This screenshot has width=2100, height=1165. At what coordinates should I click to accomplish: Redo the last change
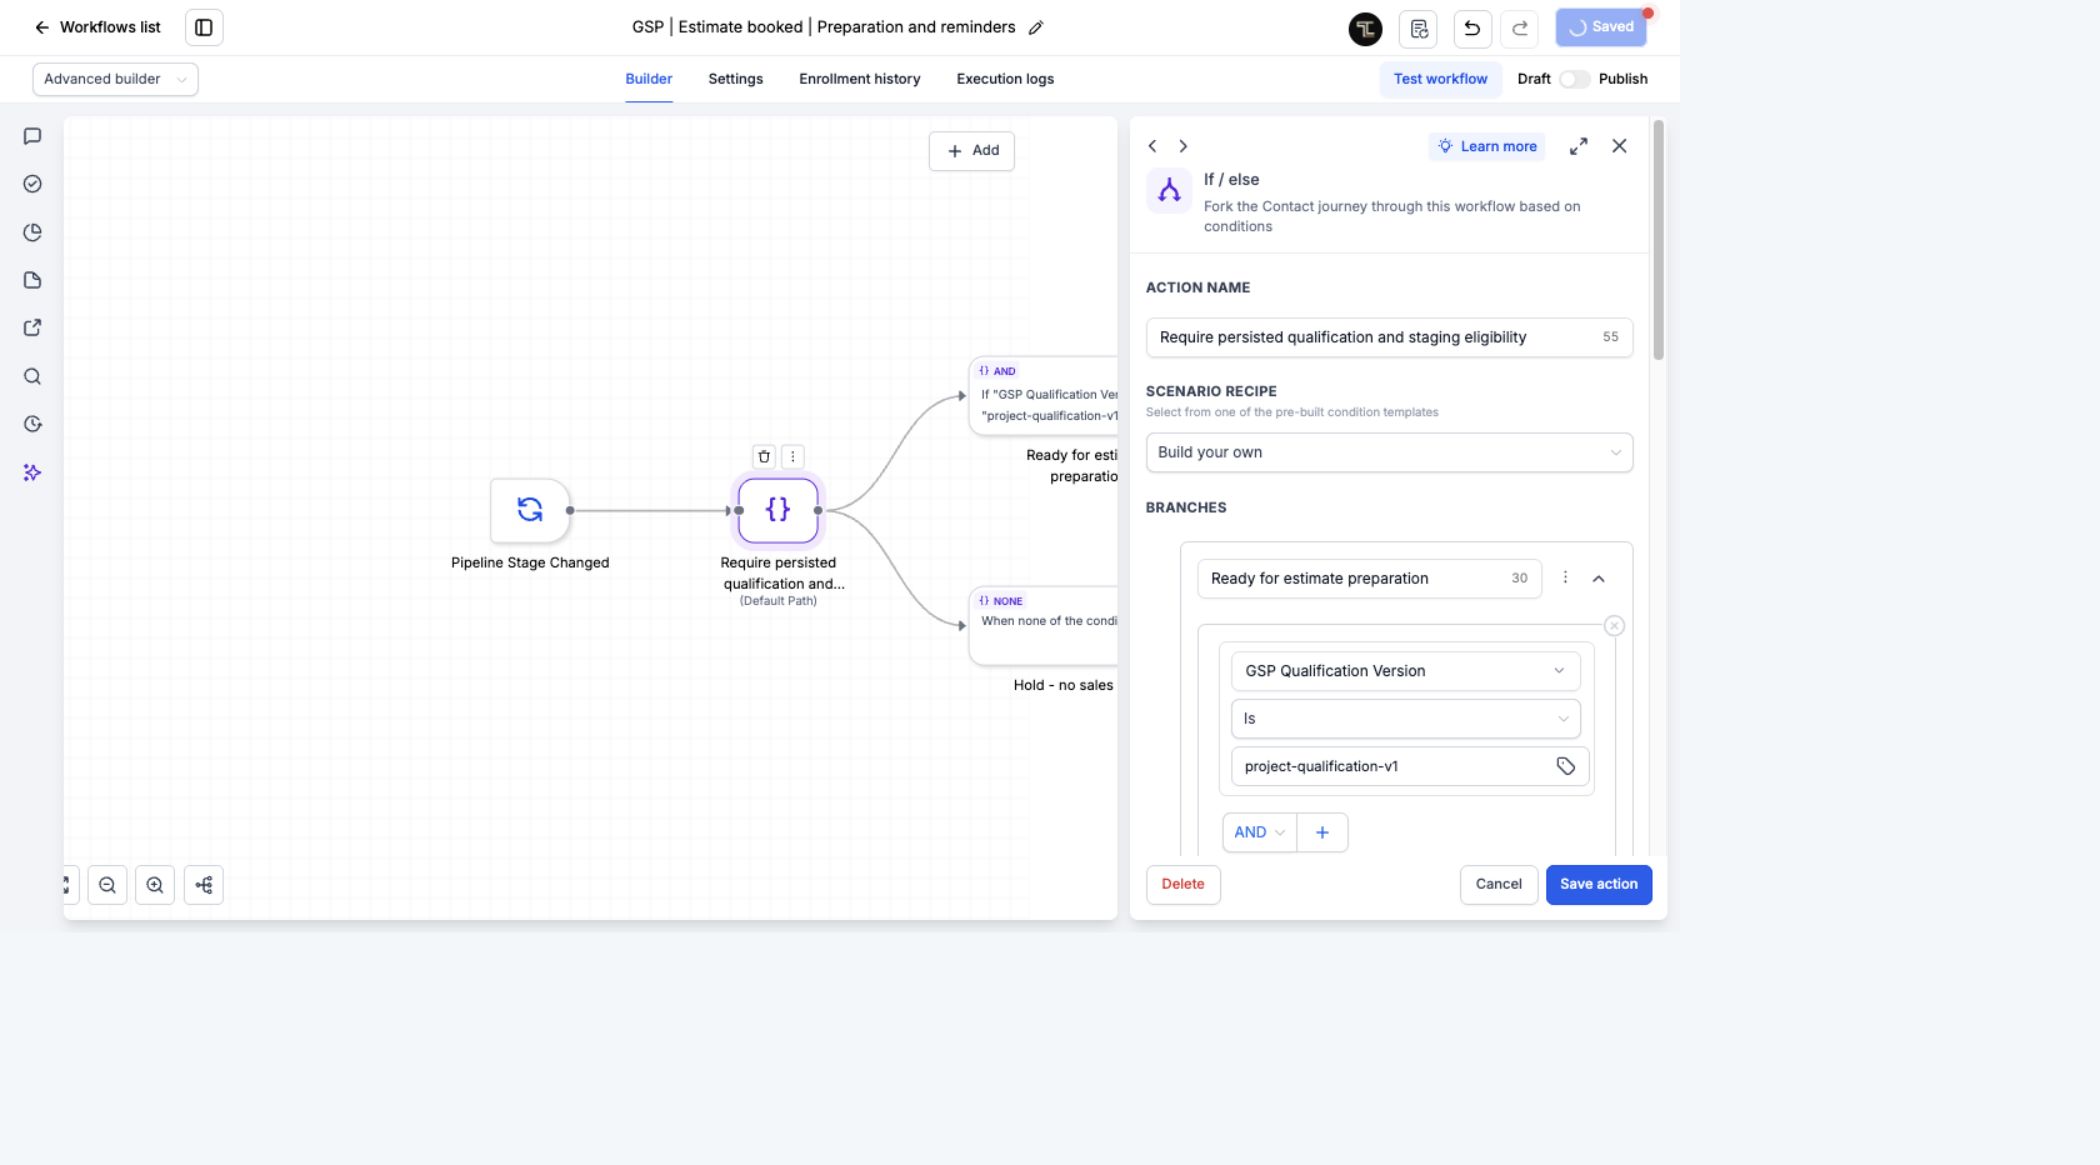tap(1520, 28)
